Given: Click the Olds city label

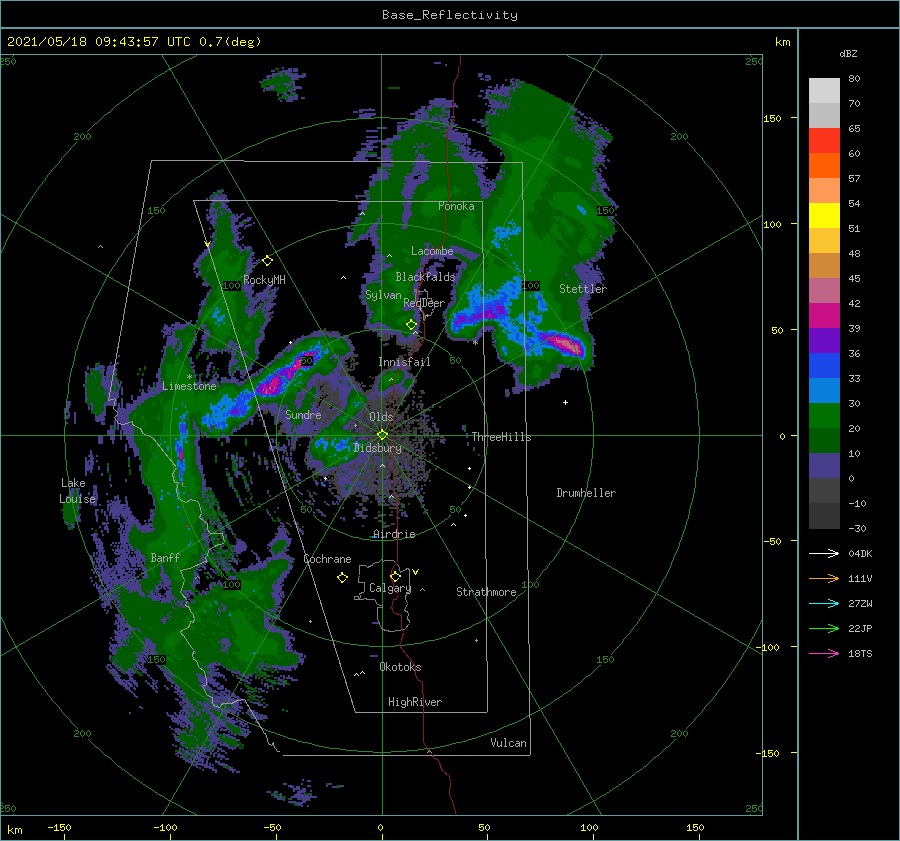Looking at the screenshot, I should [381, 417].
